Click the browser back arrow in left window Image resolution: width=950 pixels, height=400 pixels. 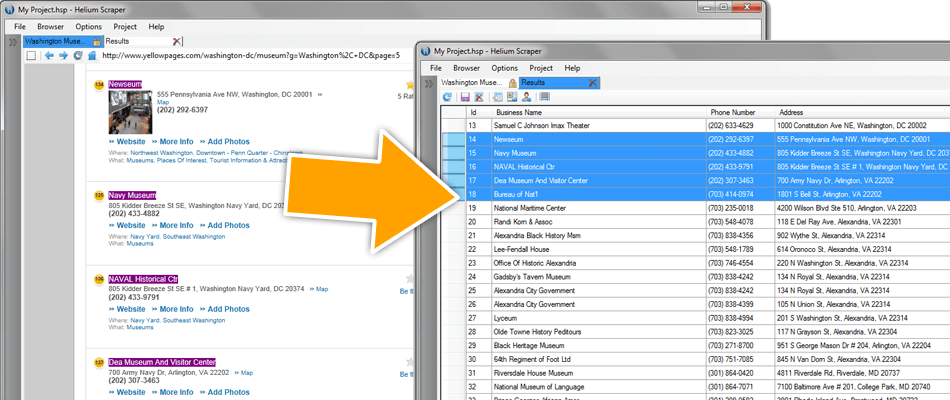point(50,55)
